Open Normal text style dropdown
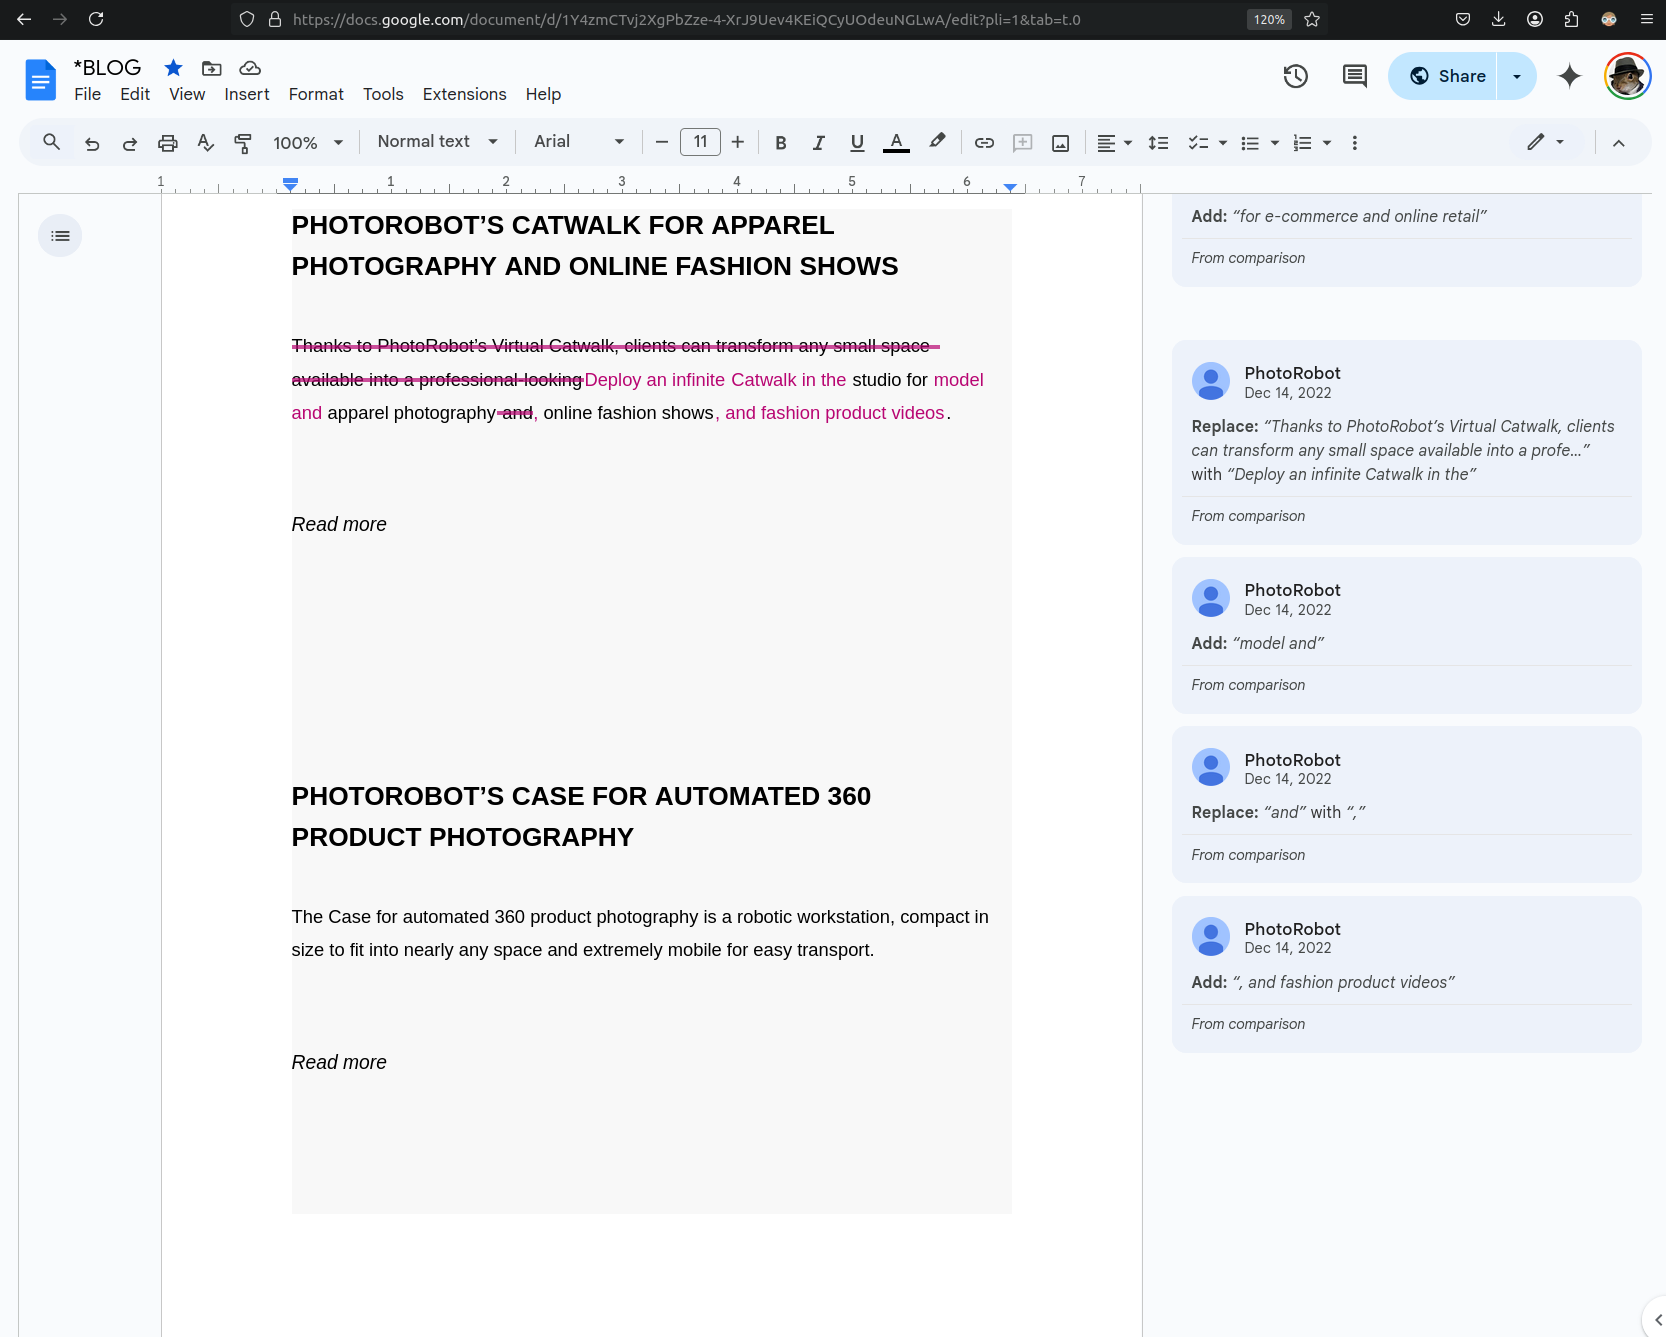1666x1337 pixels. pyautogui.click(x=437, y=142)
